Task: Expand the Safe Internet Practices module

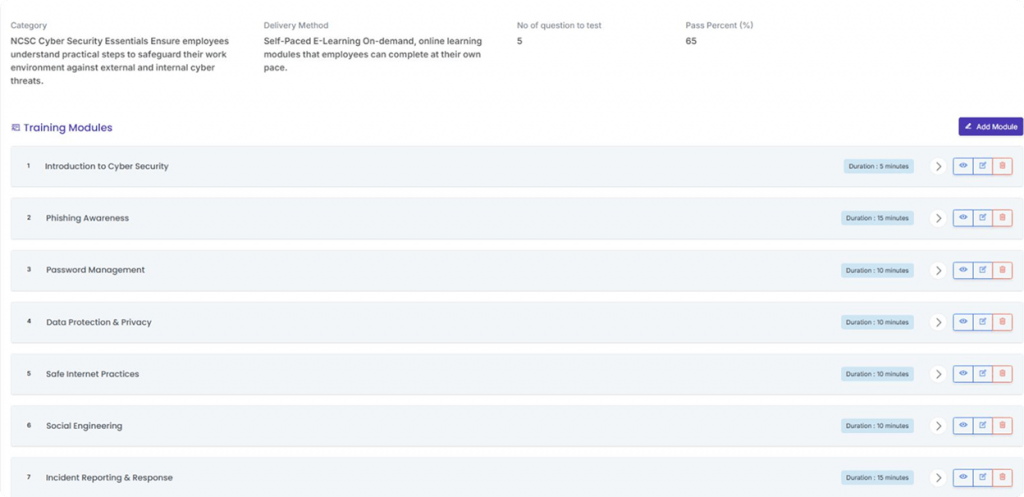Action: [938, 374]
